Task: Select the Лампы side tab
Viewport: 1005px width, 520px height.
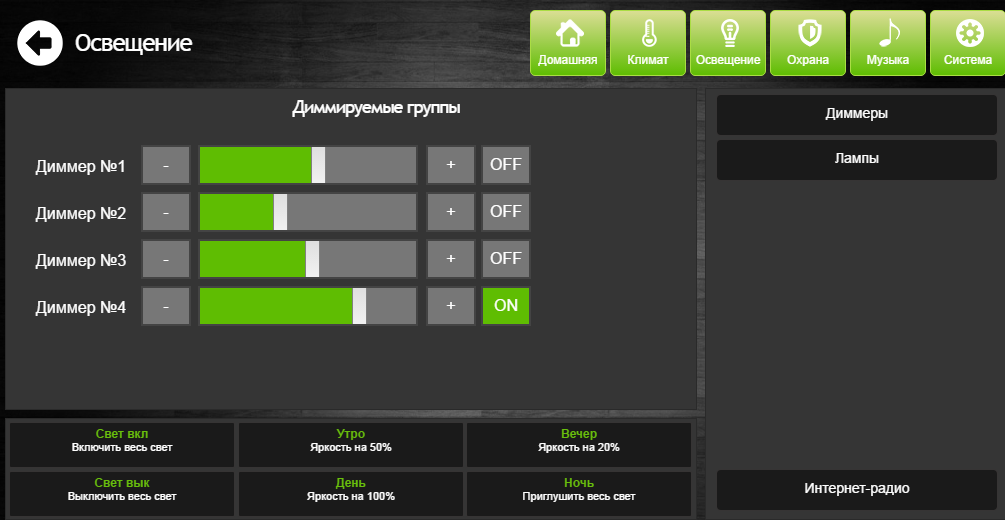Action: 856,160
